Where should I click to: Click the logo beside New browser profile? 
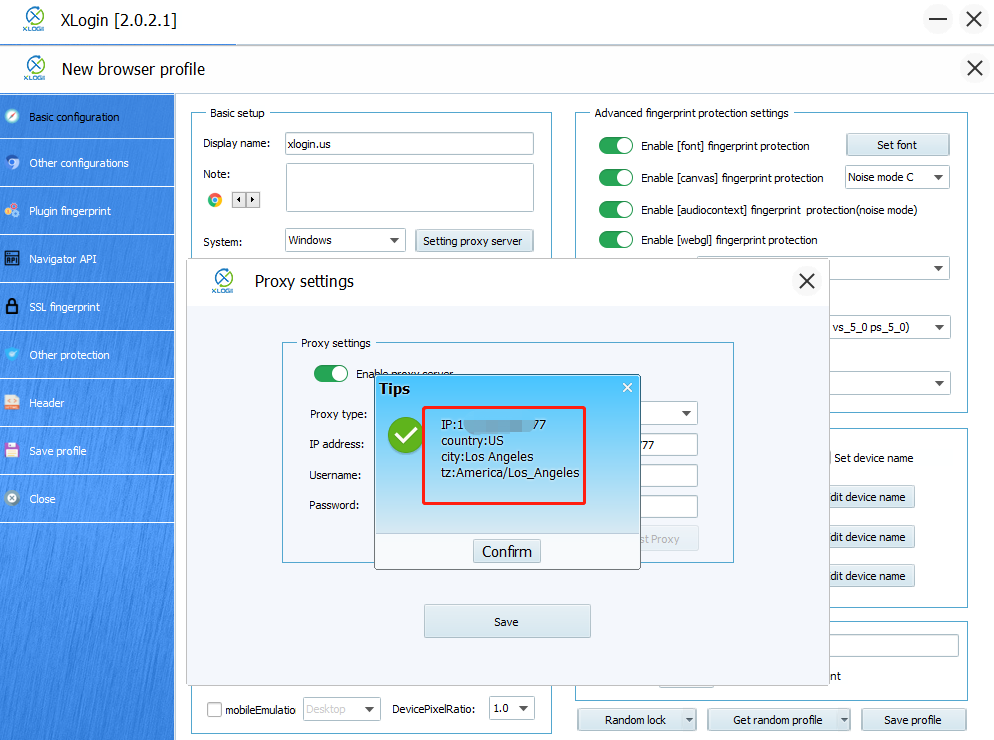pyautogui.click(x=35, y=68)
